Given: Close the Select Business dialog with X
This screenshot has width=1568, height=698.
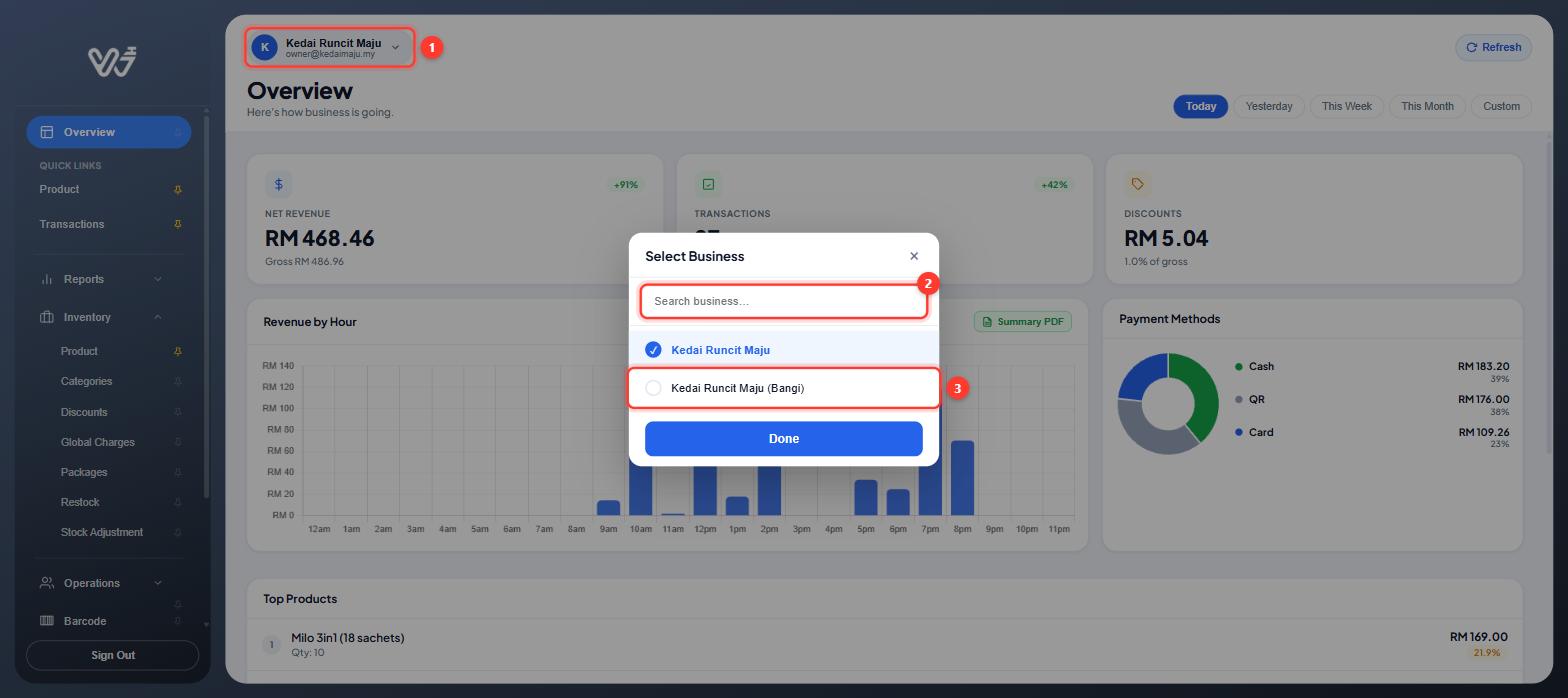Looking at the screenshot, I should click(914, 256).
